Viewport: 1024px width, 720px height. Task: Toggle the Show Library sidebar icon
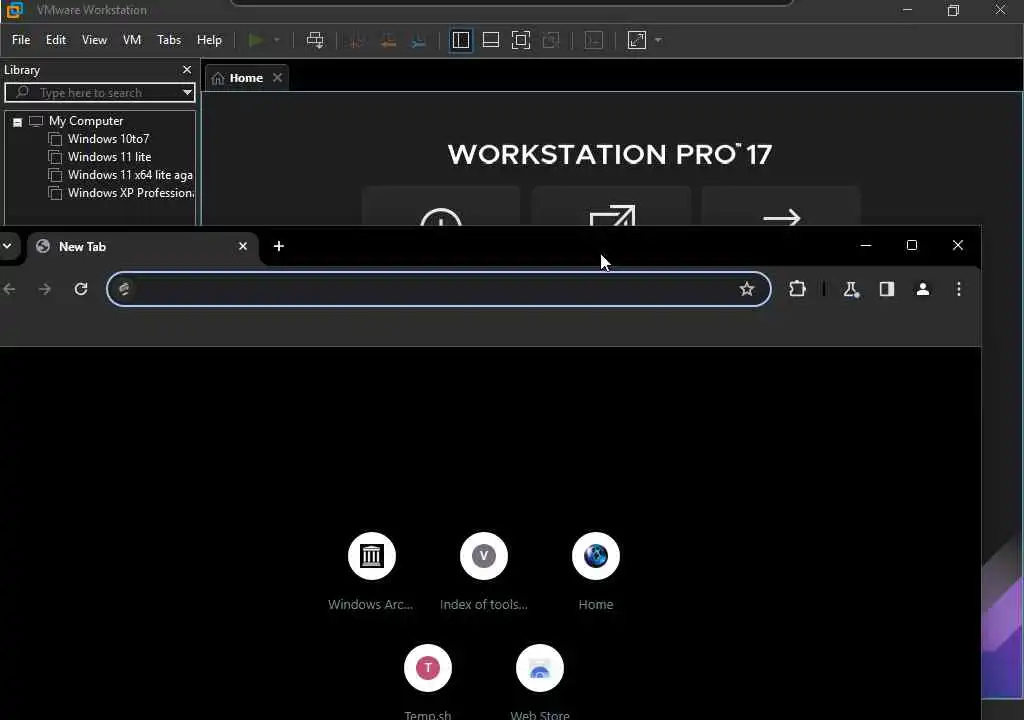point(461,41)
